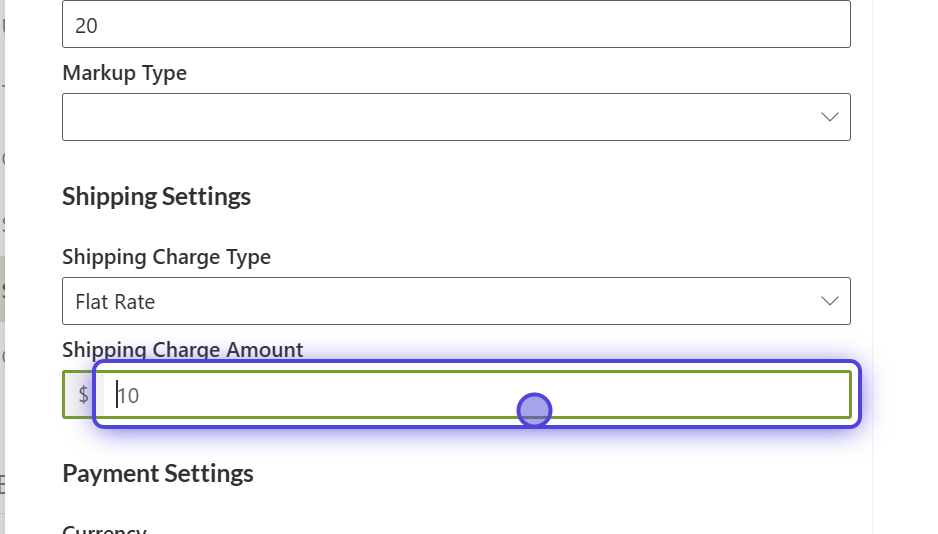Click the number 20 text in top field
This screenshot has height=534, width=938.
click(x=86, y=26)
